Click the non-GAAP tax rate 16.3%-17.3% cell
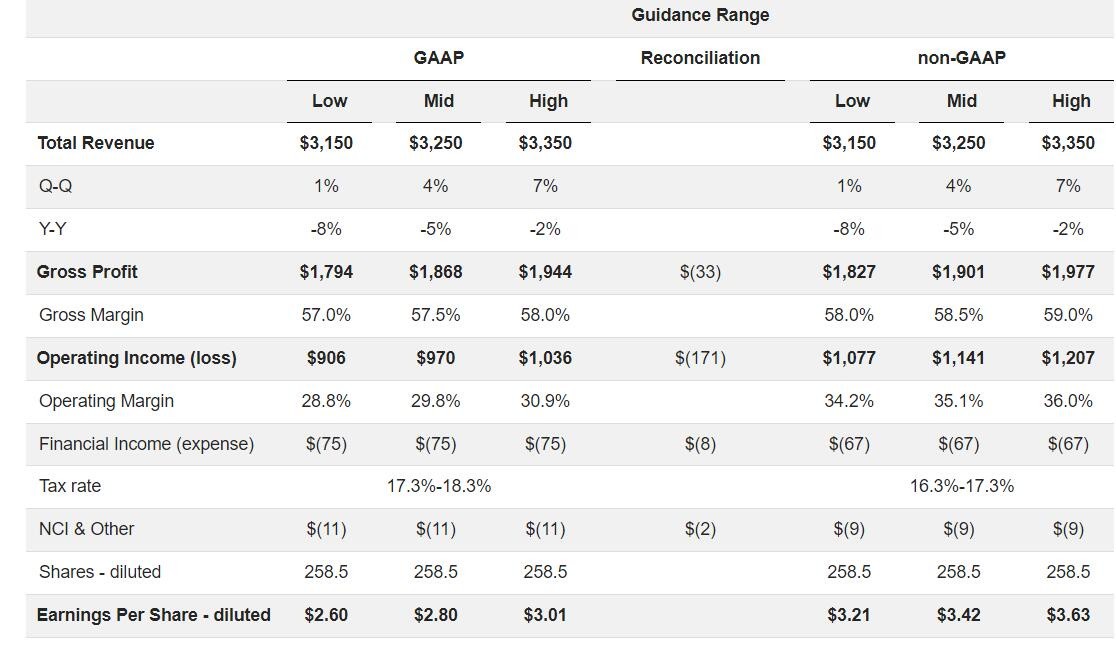 (x=962, y=486)
